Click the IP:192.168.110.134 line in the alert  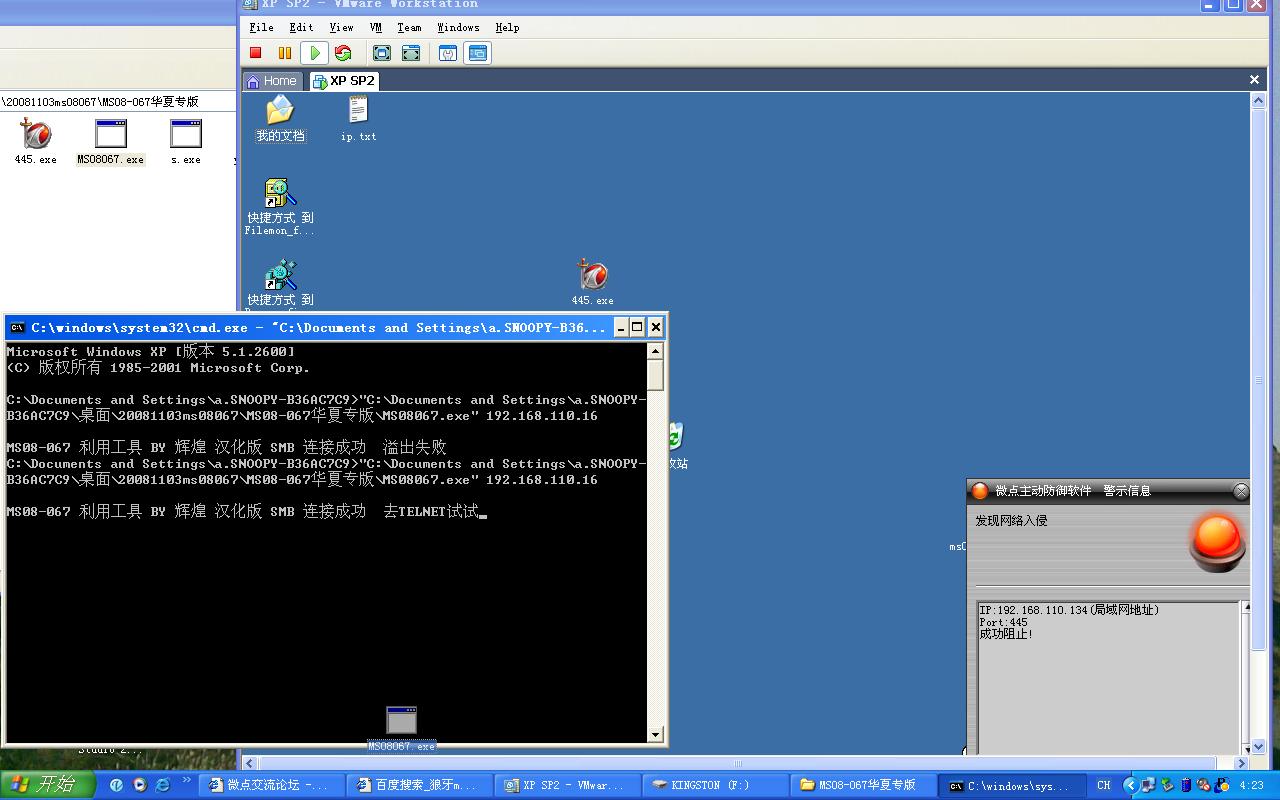[x=1069, y=610]
